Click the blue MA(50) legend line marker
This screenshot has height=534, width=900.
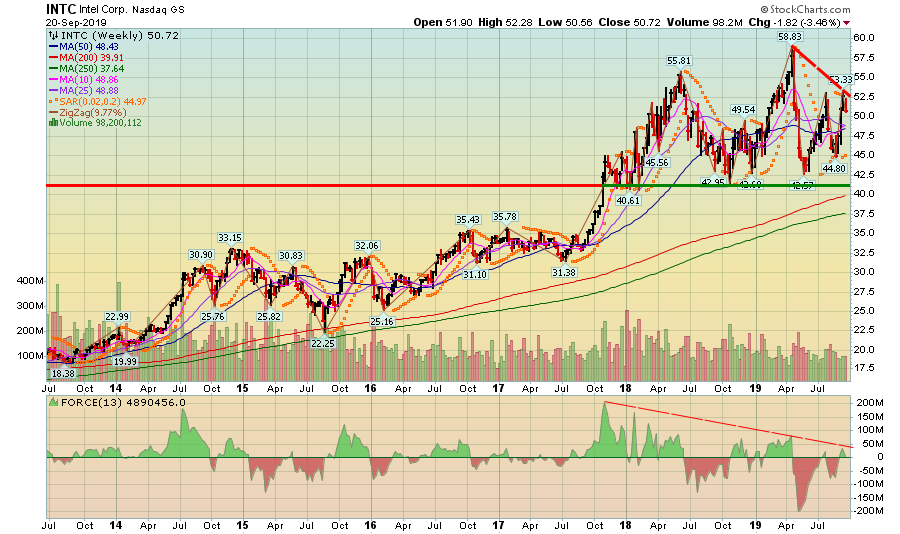(53, 48)
